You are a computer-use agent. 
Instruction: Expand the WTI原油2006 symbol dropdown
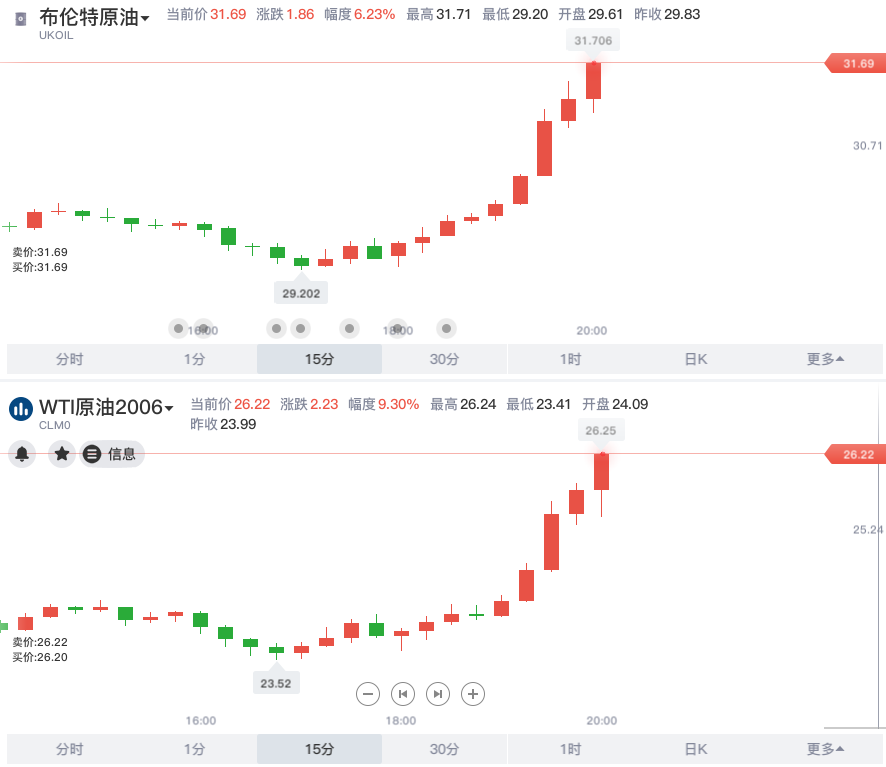[x=169, y=408]
